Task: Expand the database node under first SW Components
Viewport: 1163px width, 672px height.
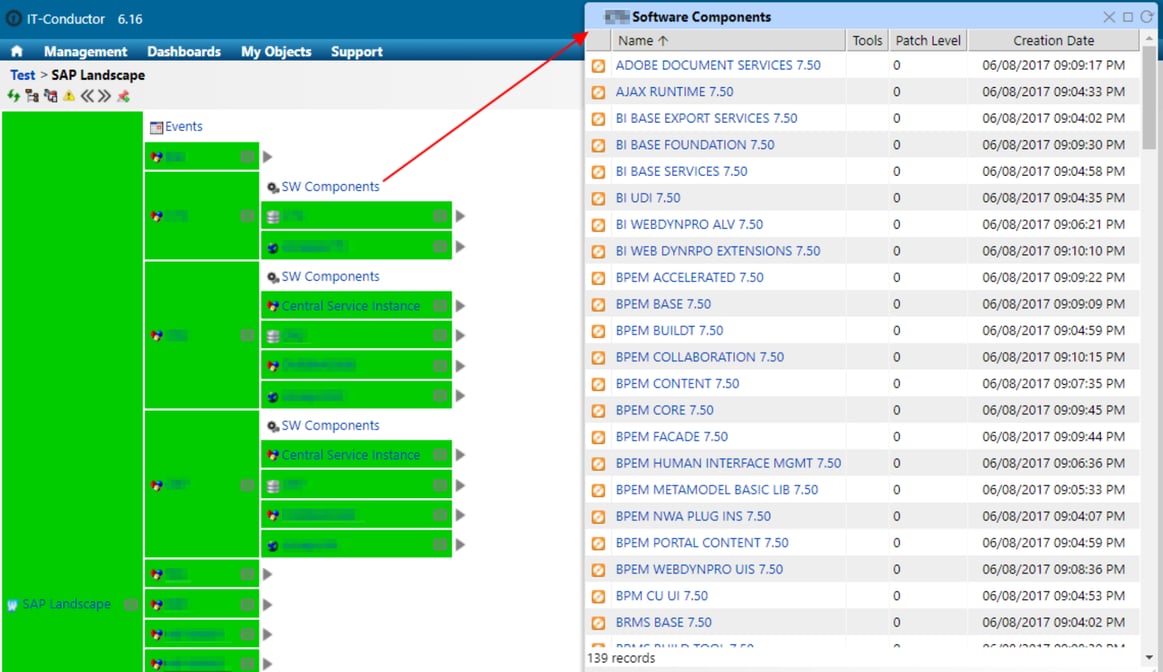Action: pyautogui.click(x=461, y=216)
